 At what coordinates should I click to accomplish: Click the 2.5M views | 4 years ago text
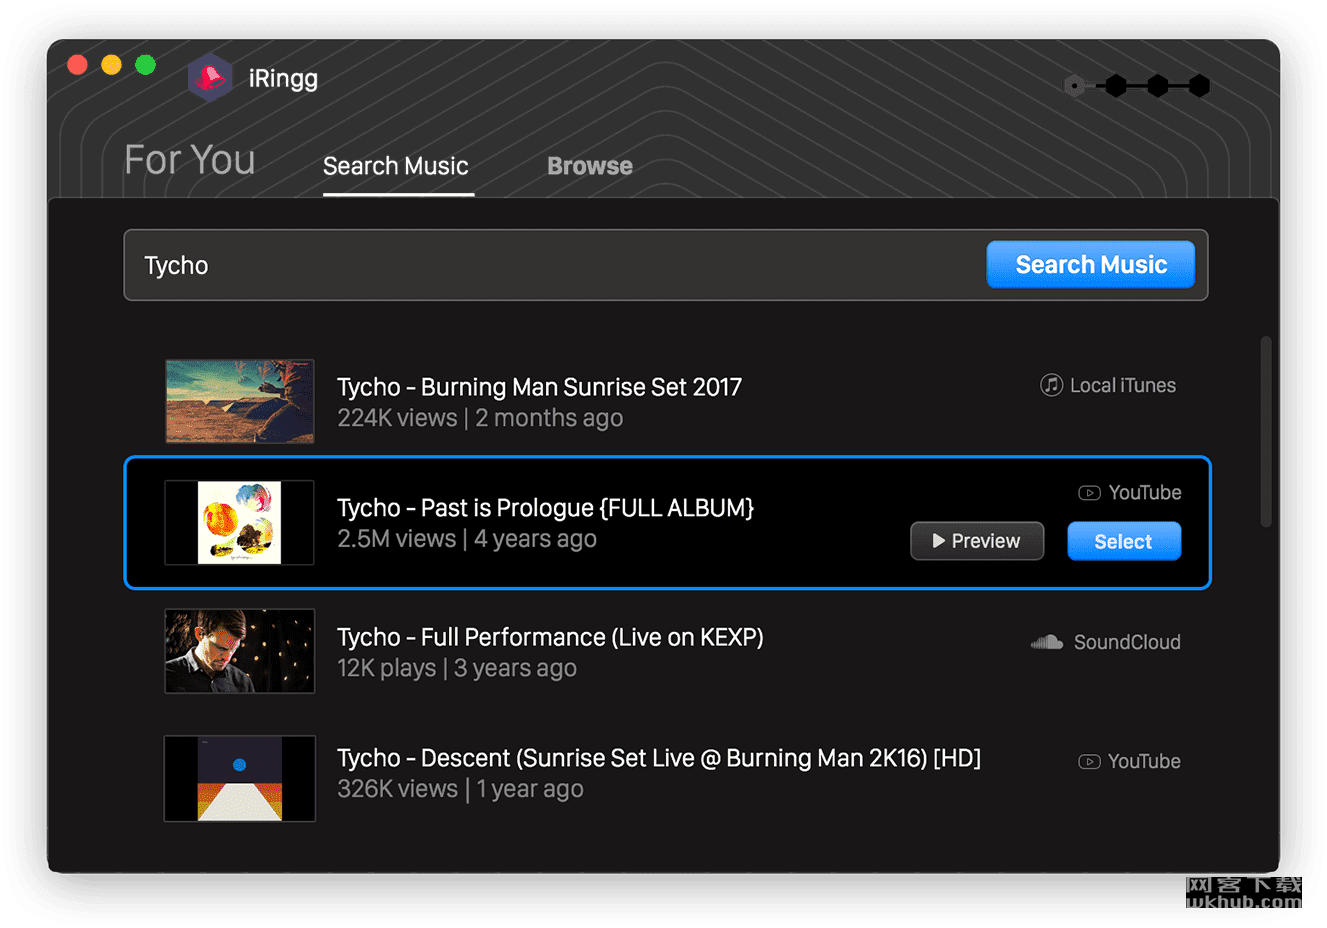click(467, 539)
